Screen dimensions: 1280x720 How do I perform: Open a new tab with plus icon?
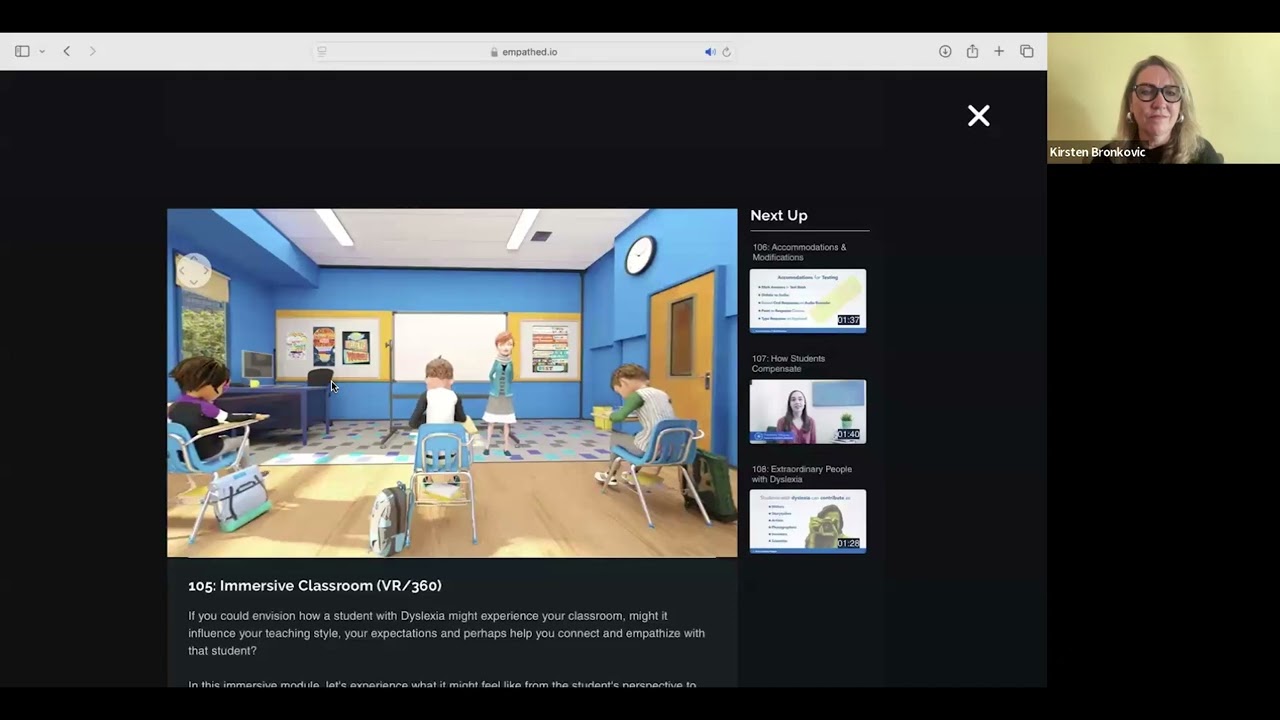point(999,51)
